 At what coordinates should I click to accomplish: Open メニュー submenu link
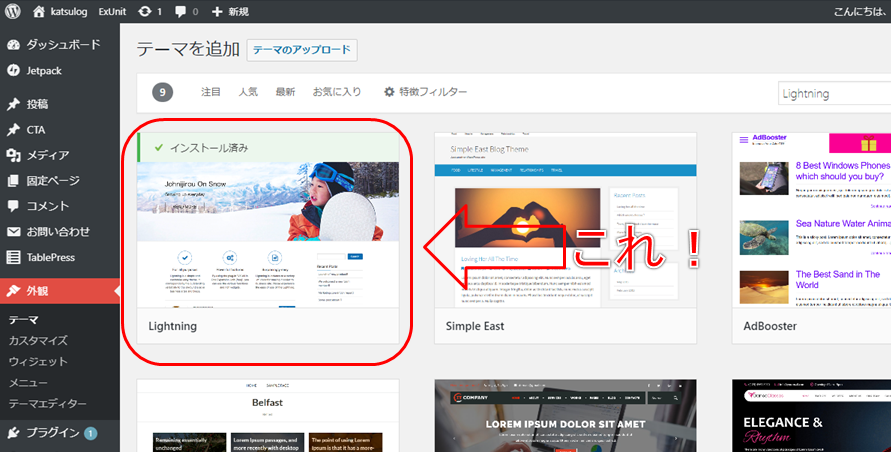coord(28,383)
